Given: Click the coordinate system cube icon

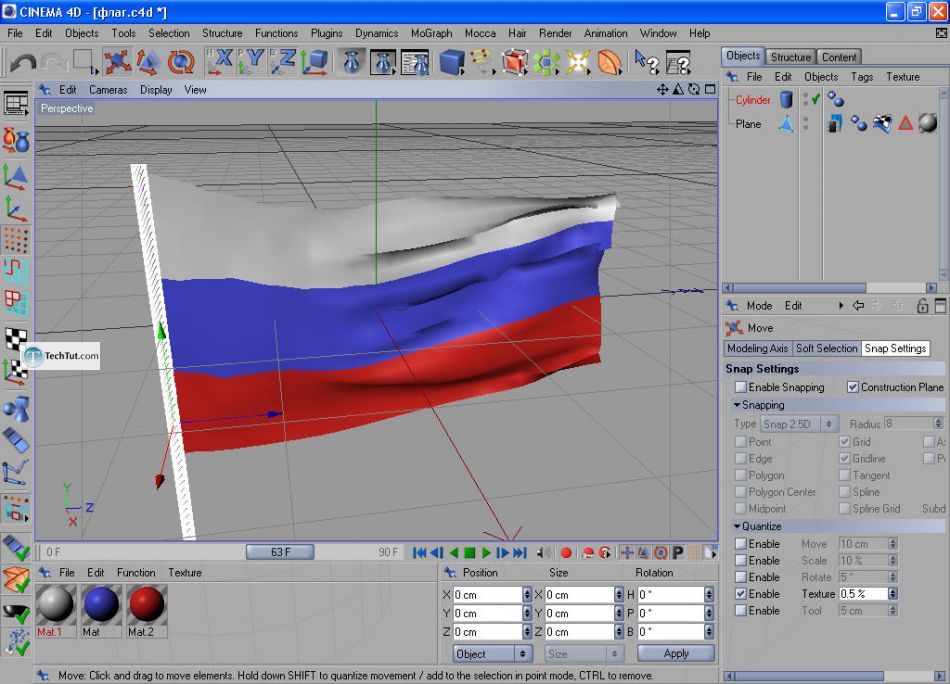Looking at the screenshot, I should (314, 62).
